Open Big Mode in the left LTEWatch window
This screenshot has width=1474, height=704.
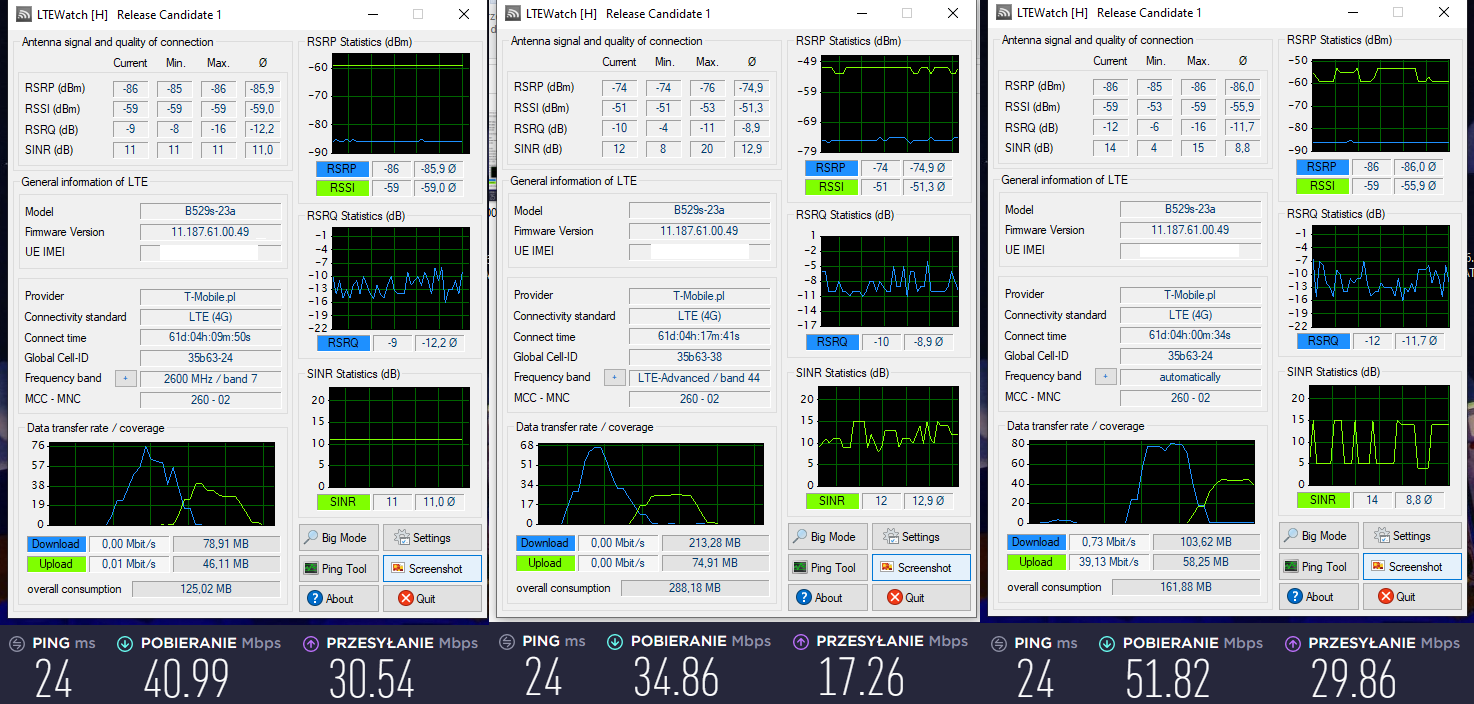tap(338, 538)
